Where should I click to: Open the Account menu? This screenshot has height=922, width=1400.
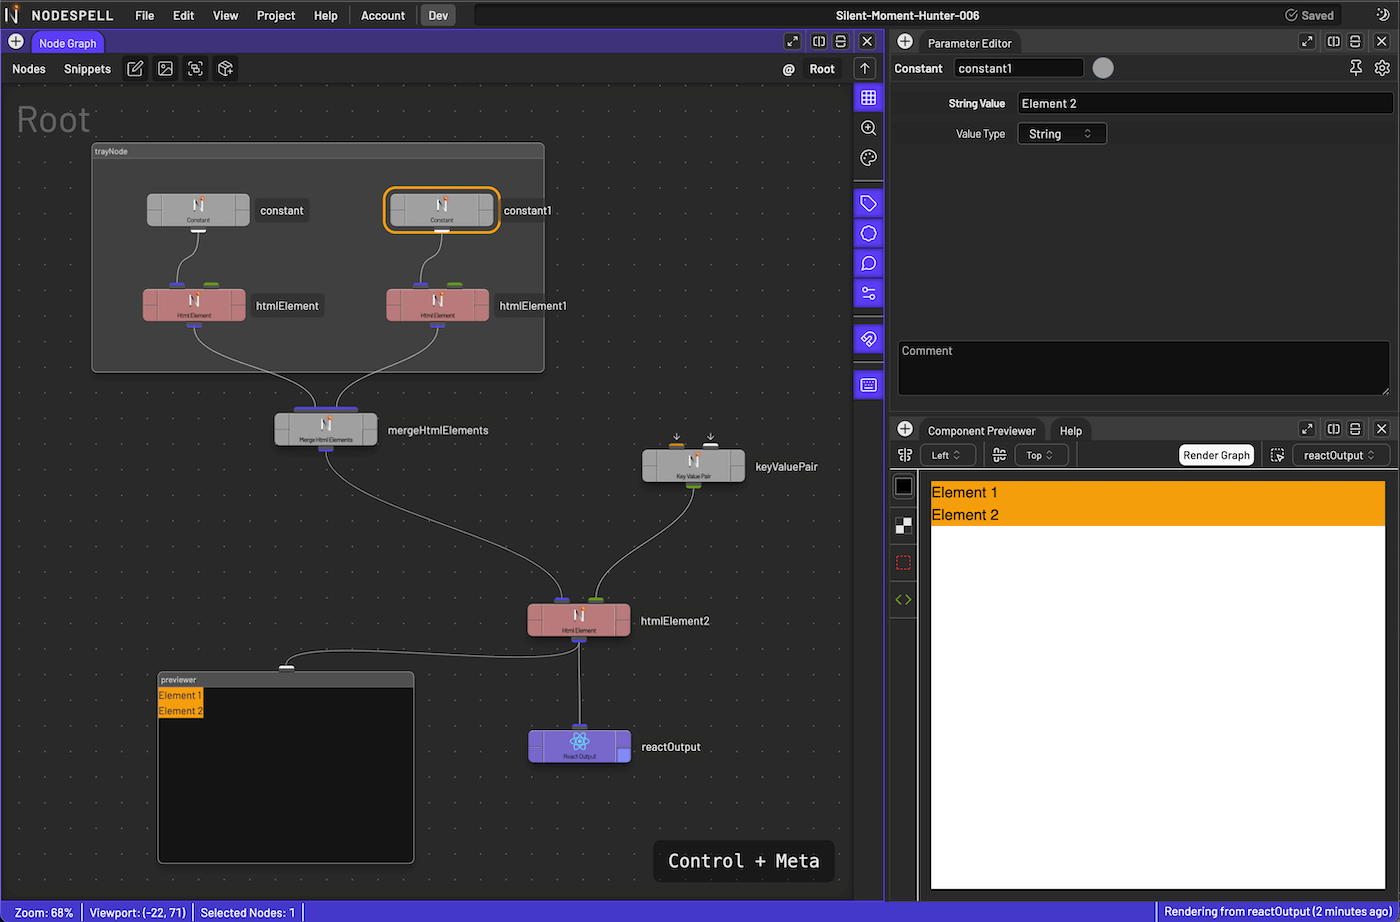(x=383, y=15)
